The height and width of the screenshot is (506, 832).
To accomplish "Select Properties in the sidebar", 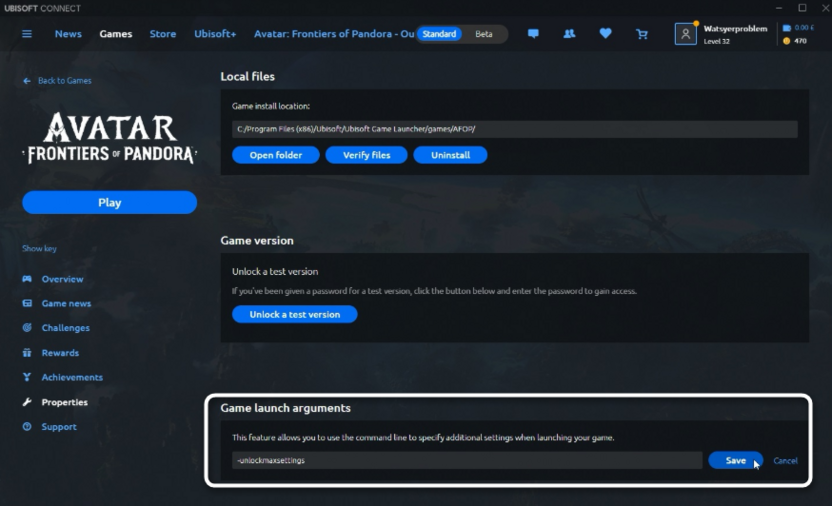I will coord(65,402).
